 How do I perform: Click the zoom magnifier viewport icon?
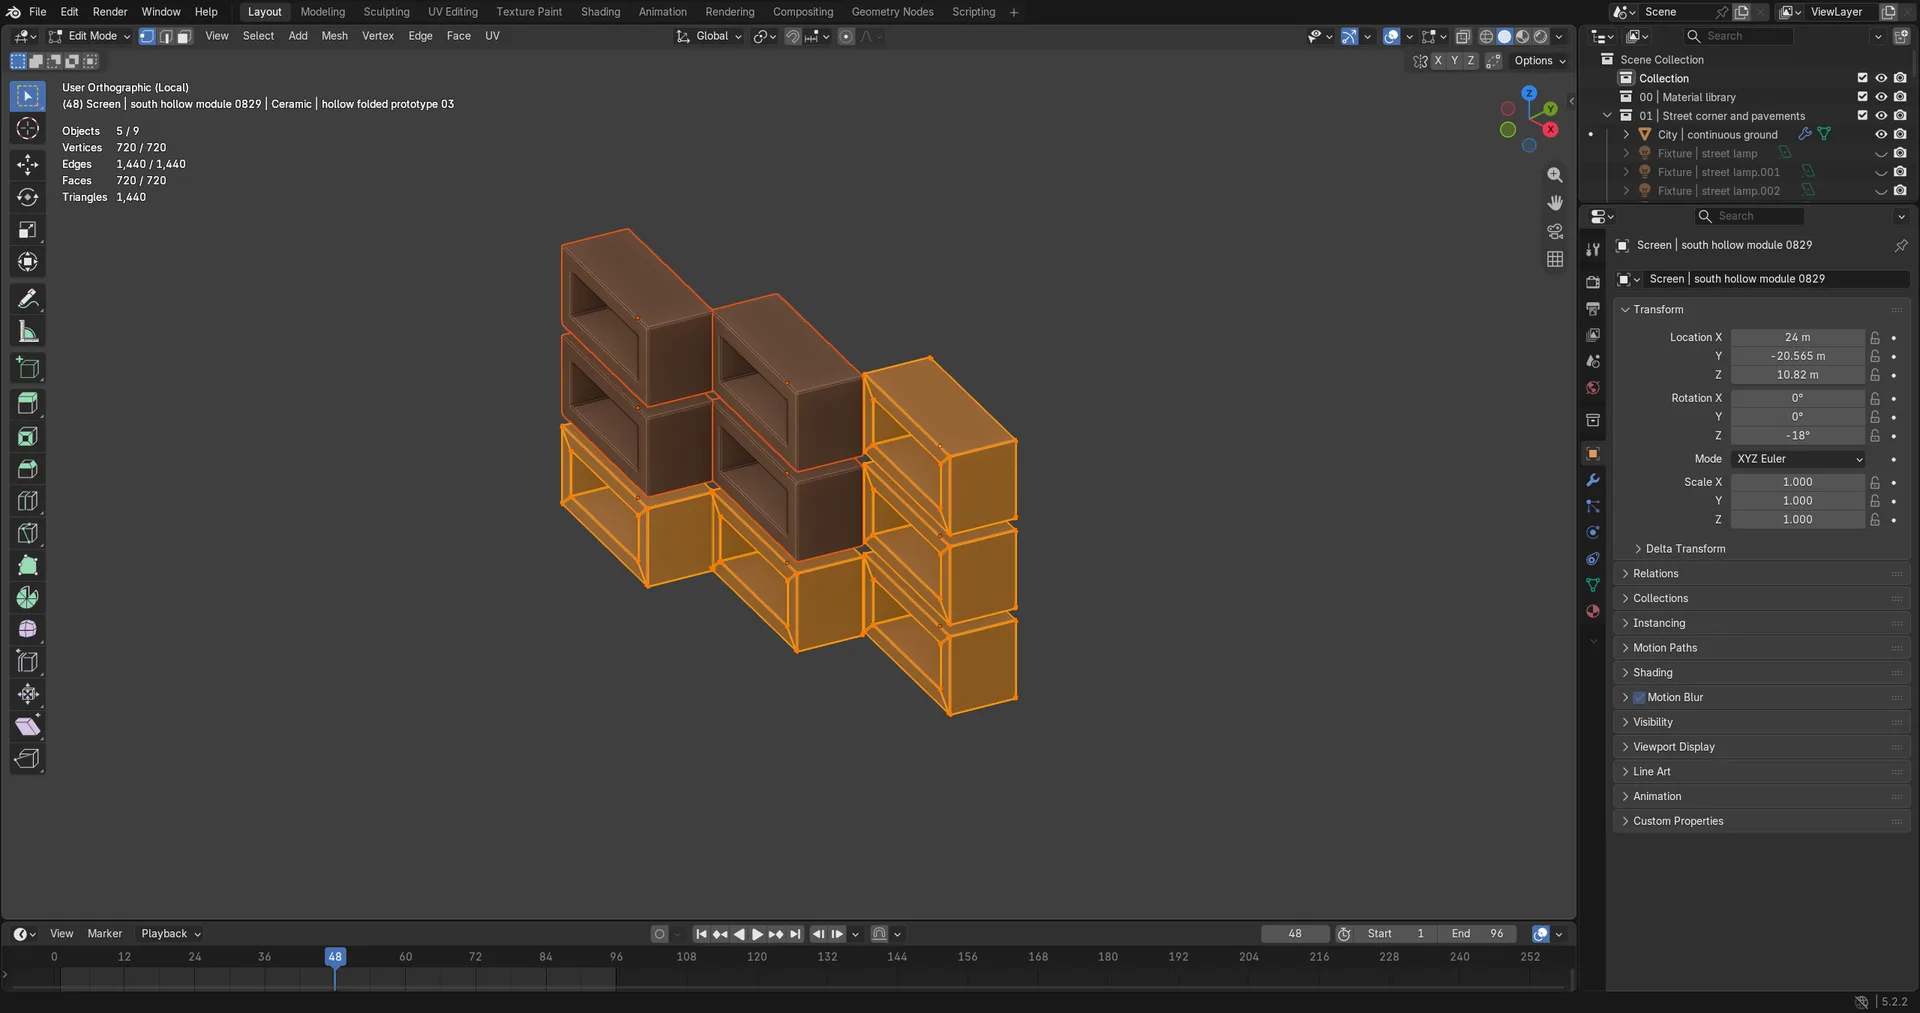click(1555, 175)
